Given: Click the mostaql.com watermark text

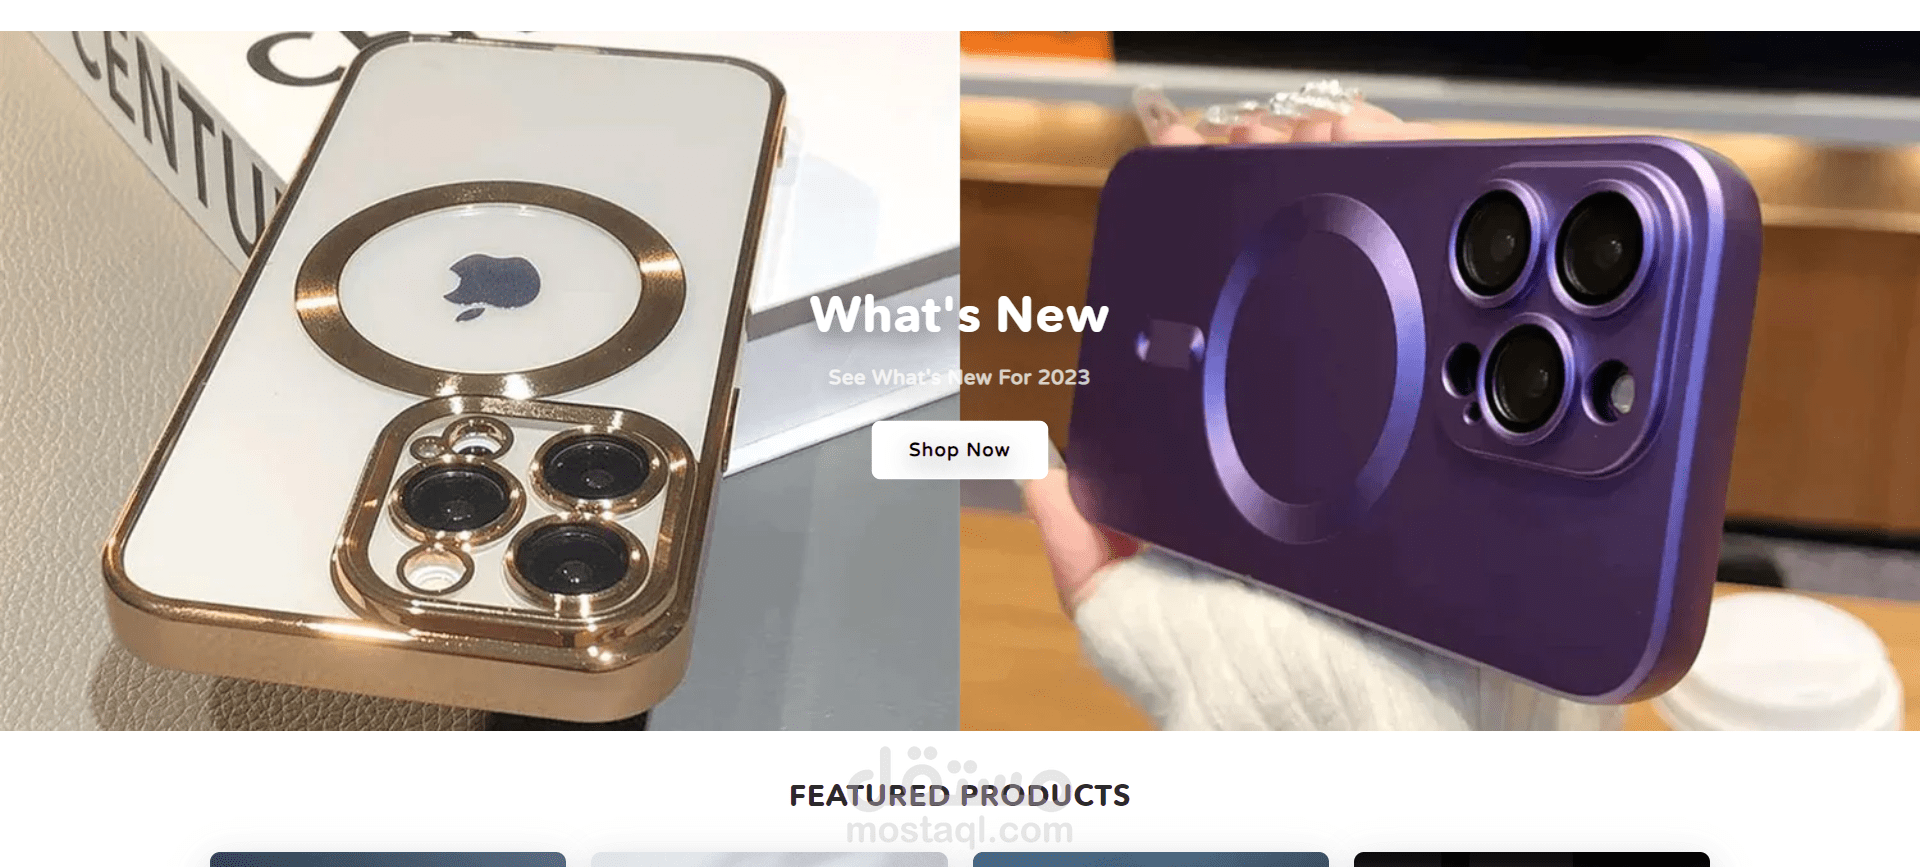Looking at the screenshot, I should pyautogui.click(x=959, y=830).
